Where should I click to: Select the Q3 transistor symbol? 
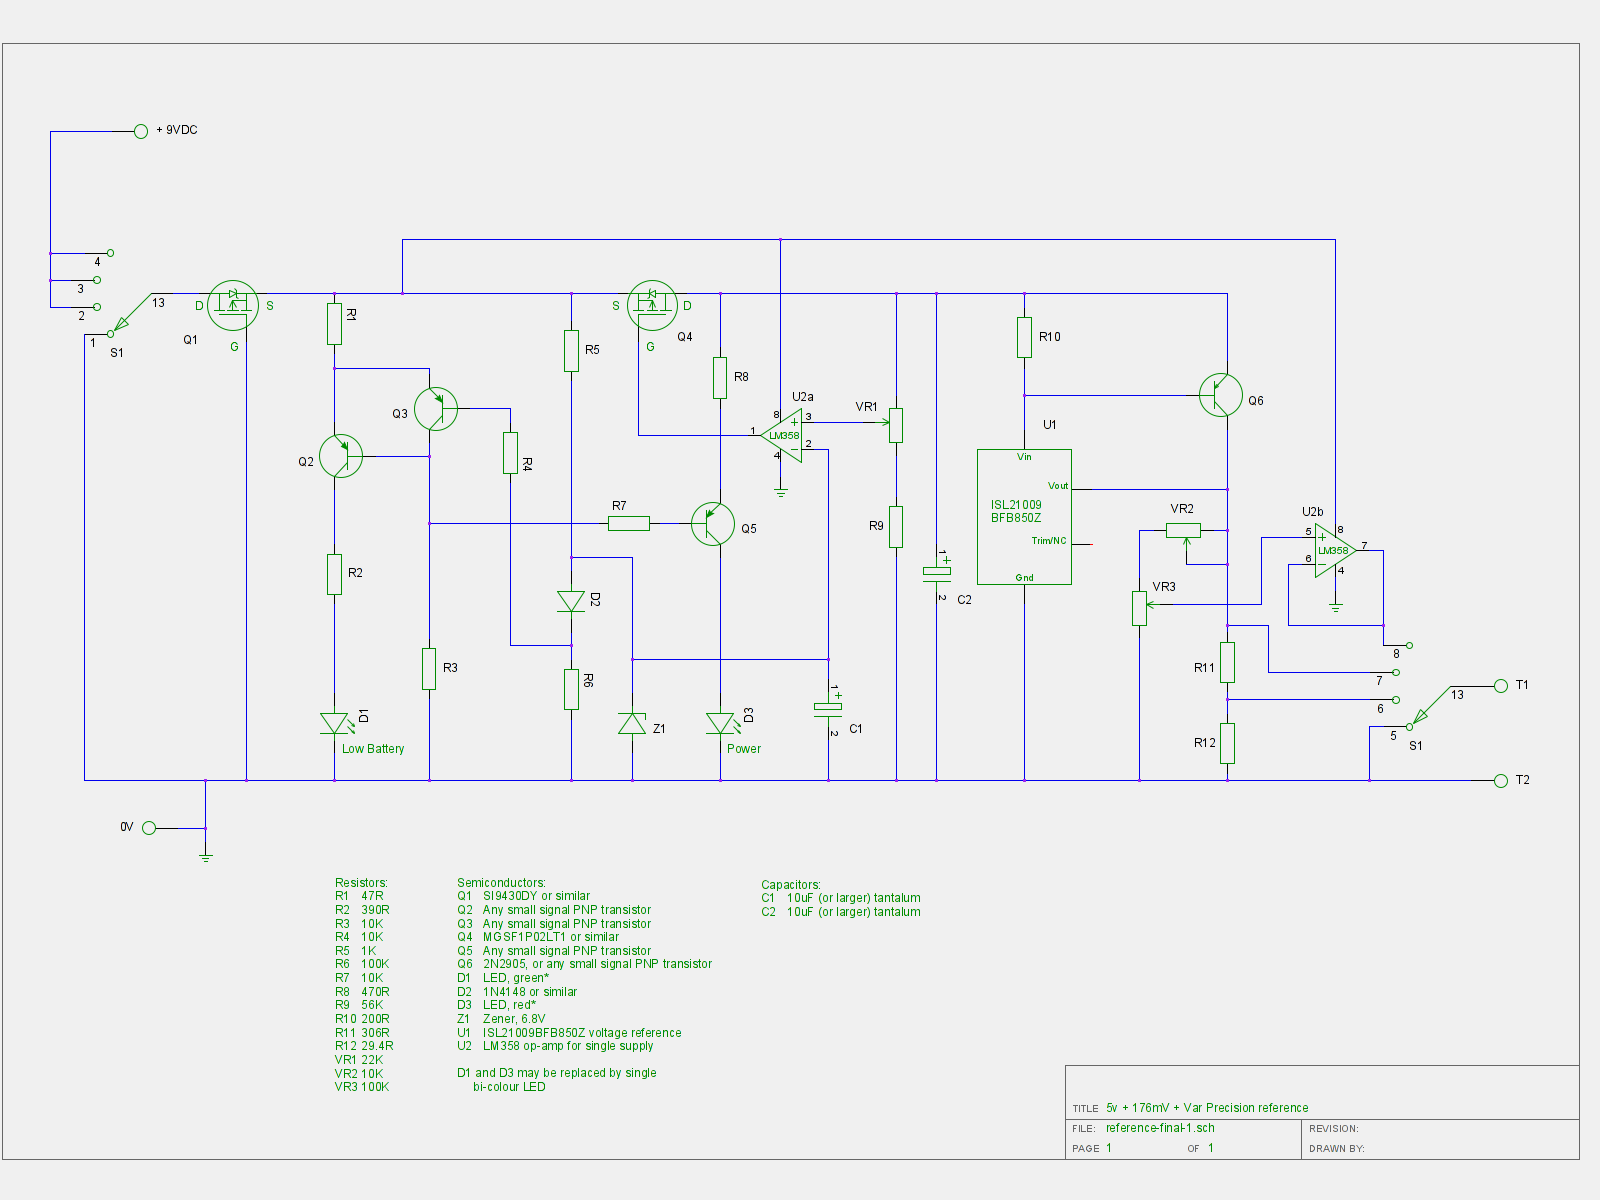tap(436, 408)
